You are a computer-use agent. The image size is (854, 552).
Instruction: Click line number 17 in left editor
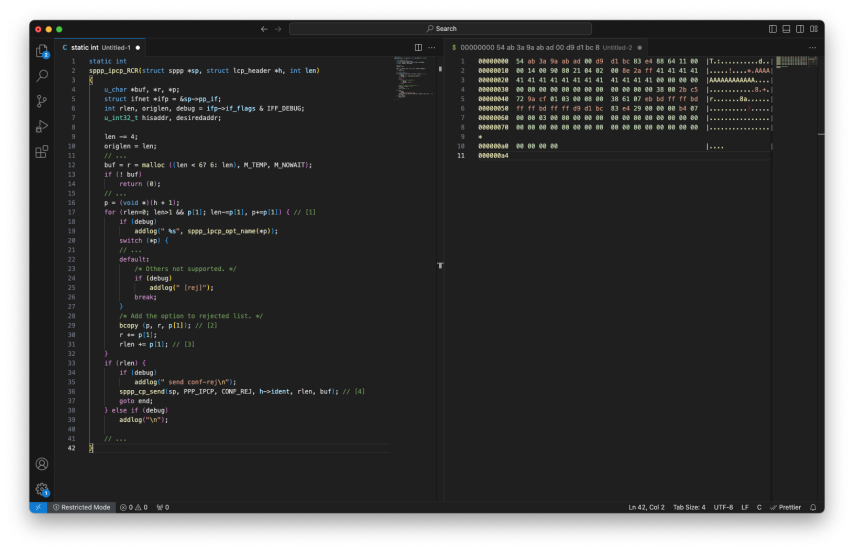71,212
